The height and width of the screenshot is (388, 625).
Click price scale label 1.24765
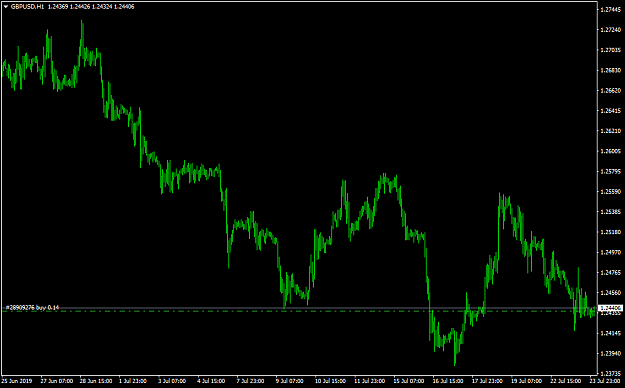coord(611,273)
